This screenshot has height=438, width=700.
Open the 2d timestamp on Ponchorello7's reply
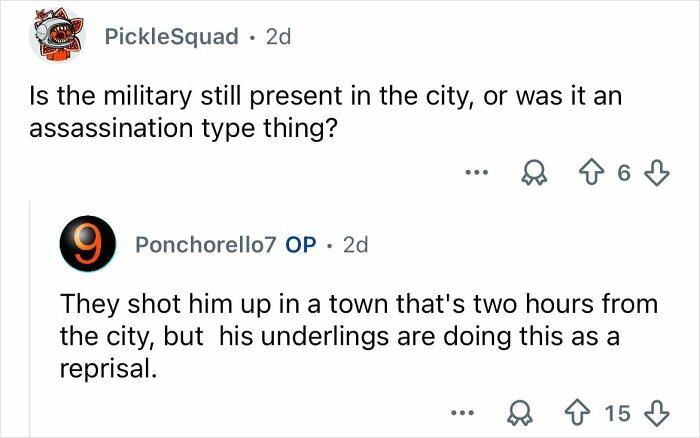pos(355,245)
